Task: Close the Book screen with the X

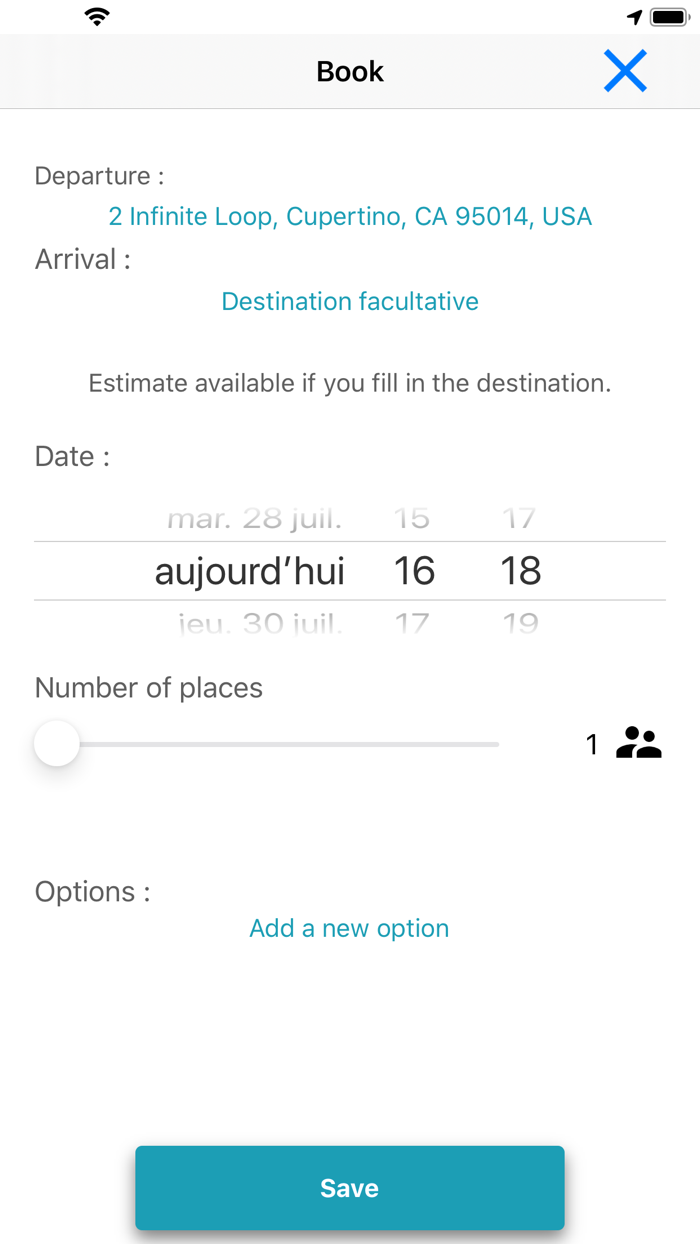Action: pyautogui.click(x=625, y=72)
